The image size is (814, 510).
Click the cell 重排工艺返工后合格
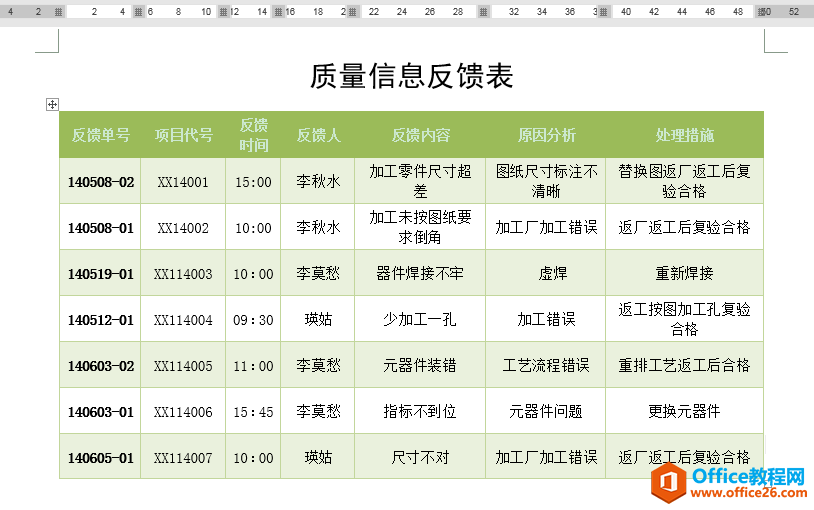684,365
